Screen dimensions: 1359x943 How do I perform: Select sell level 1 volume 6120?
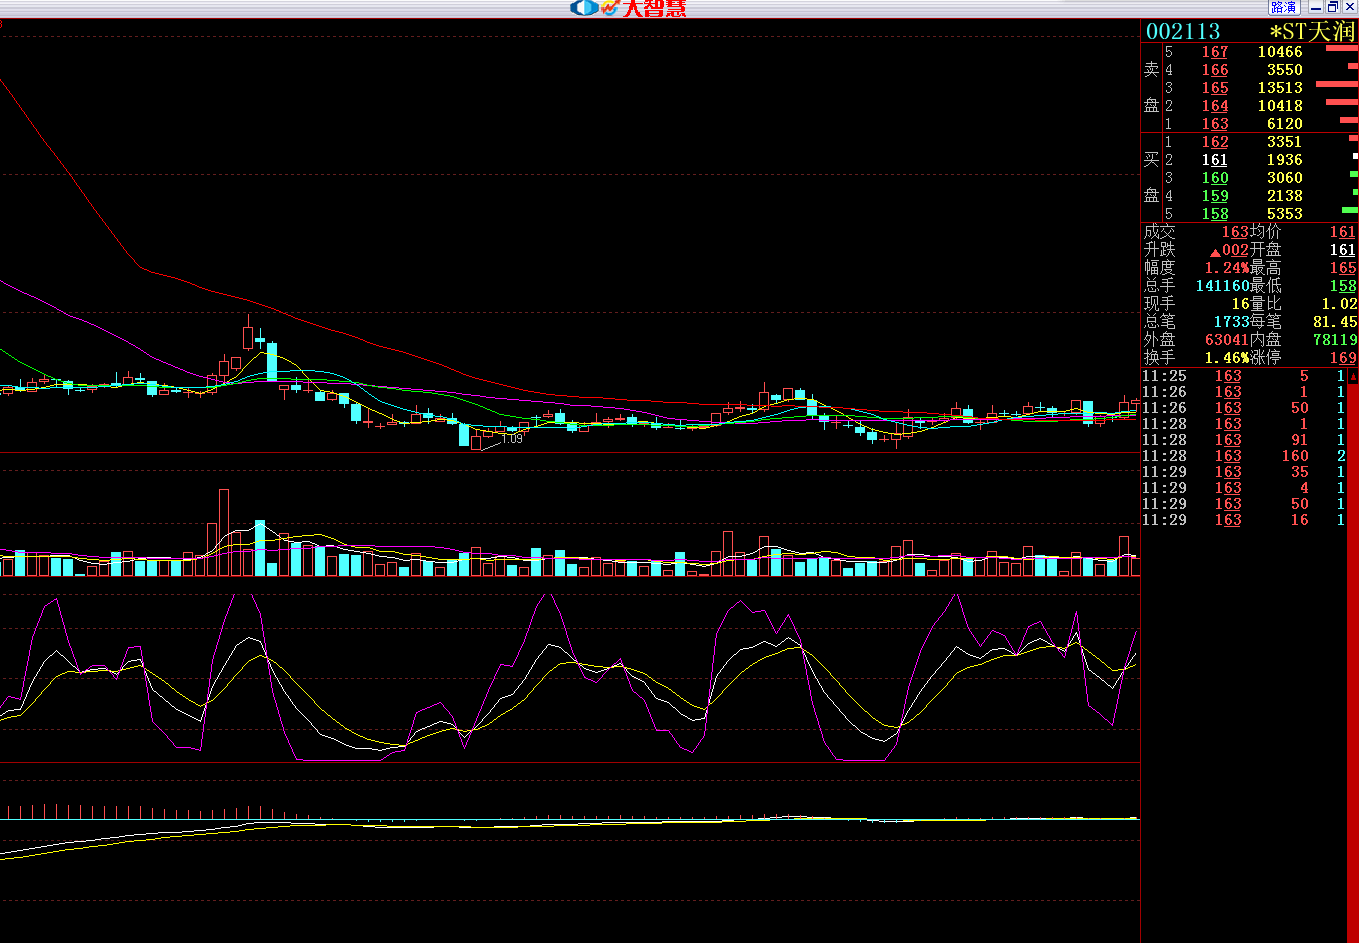point(1285,124)
